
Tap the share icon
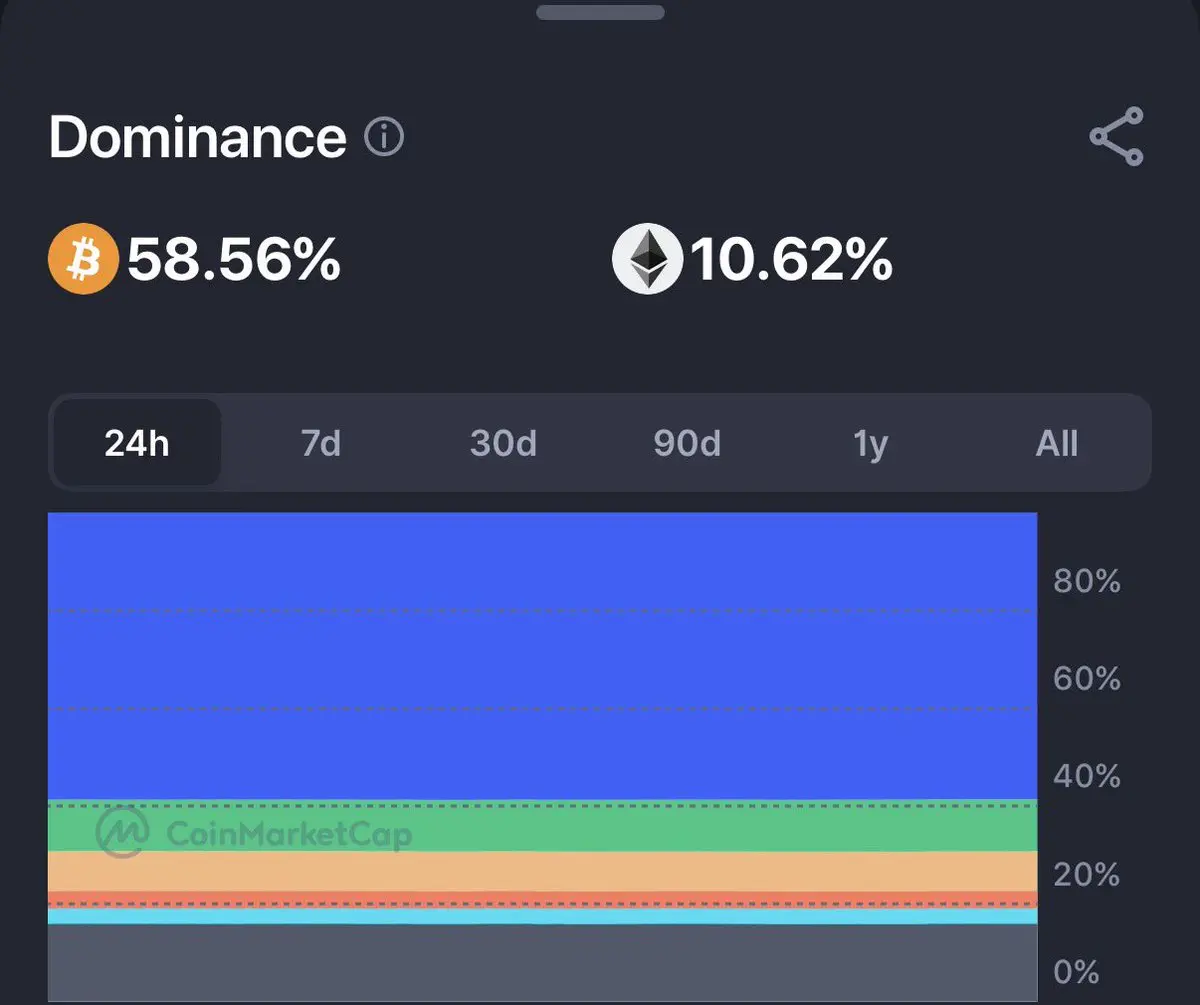click(x=1116, y=136)
